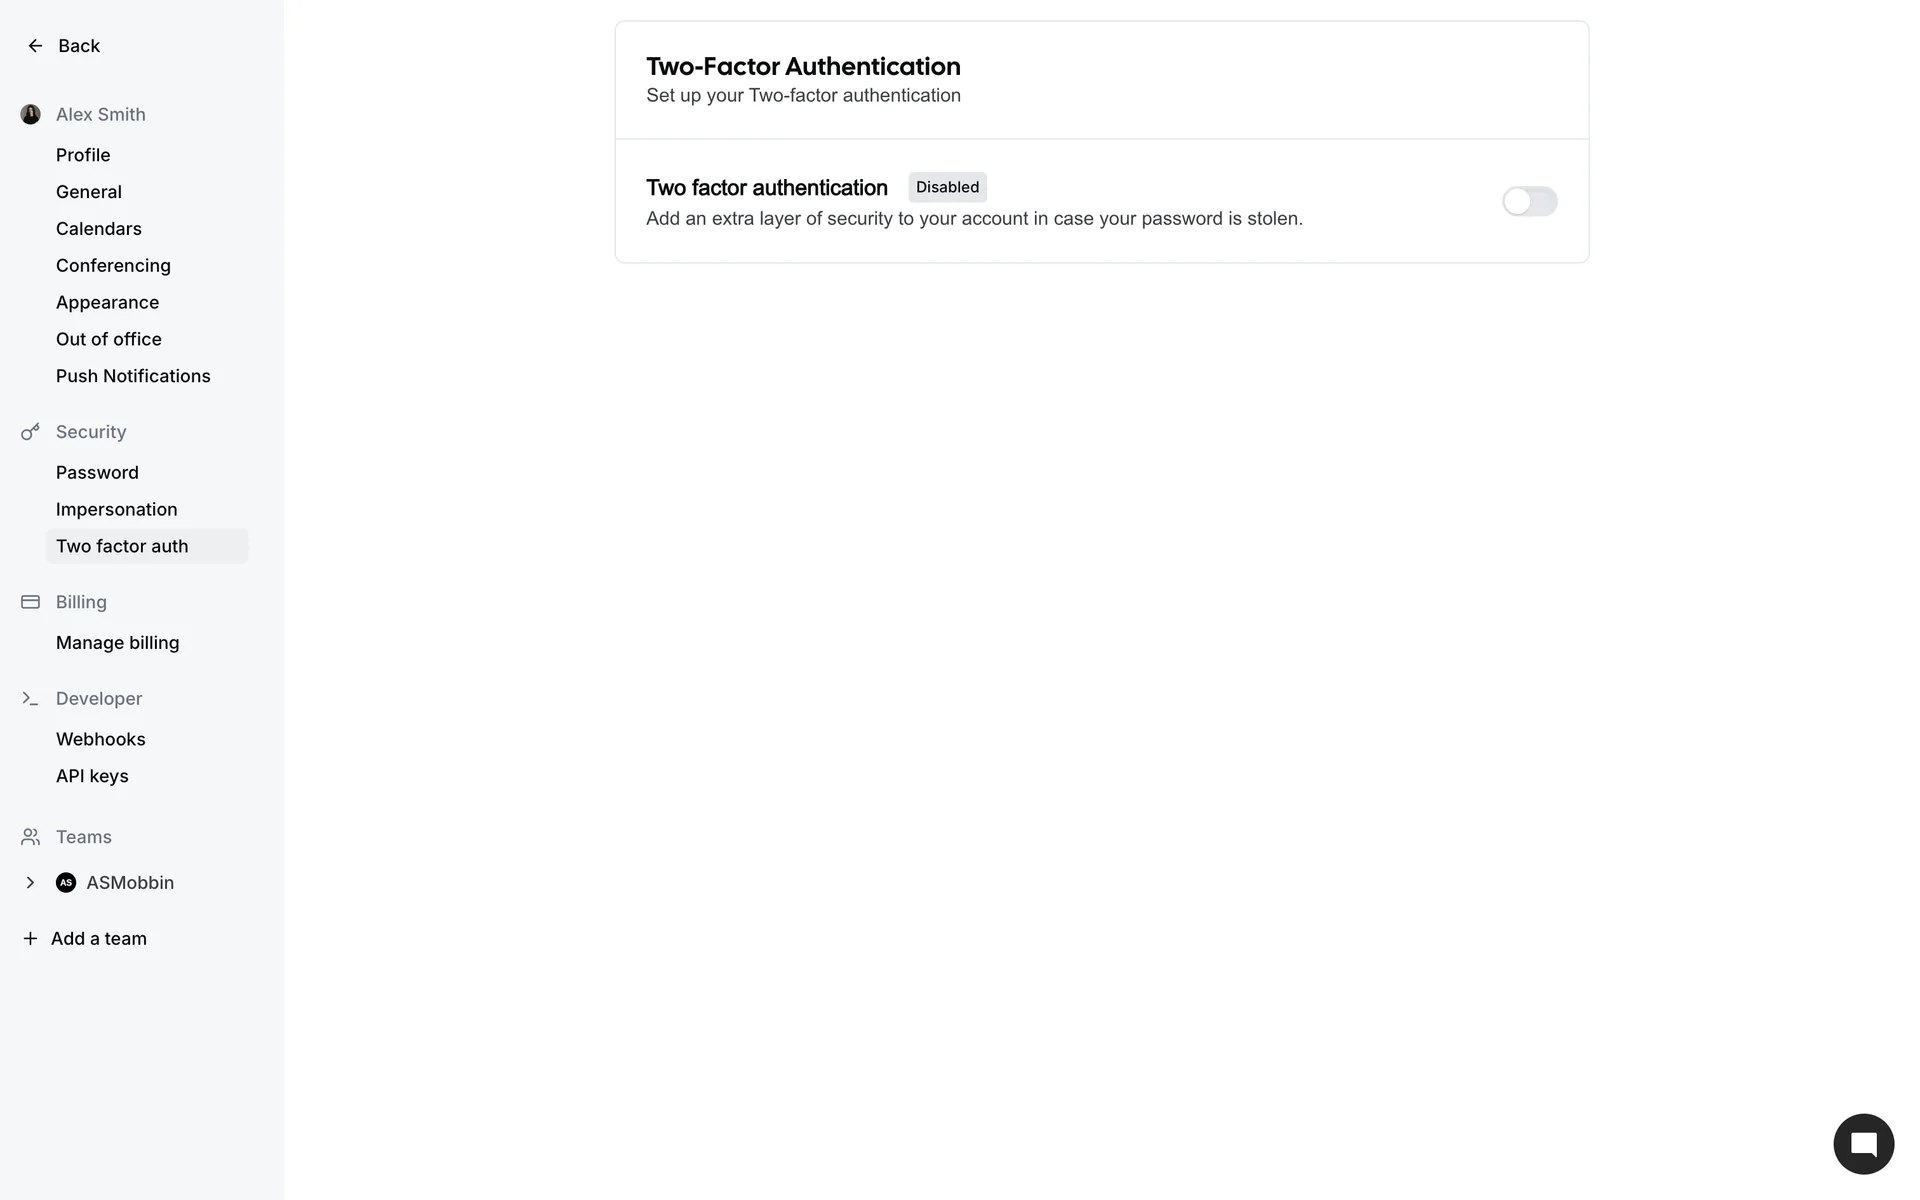Viewport: 1920px width, 1200px height.
Task: Open the chat bubble widget
Action: click(x=1863, y=1144)
